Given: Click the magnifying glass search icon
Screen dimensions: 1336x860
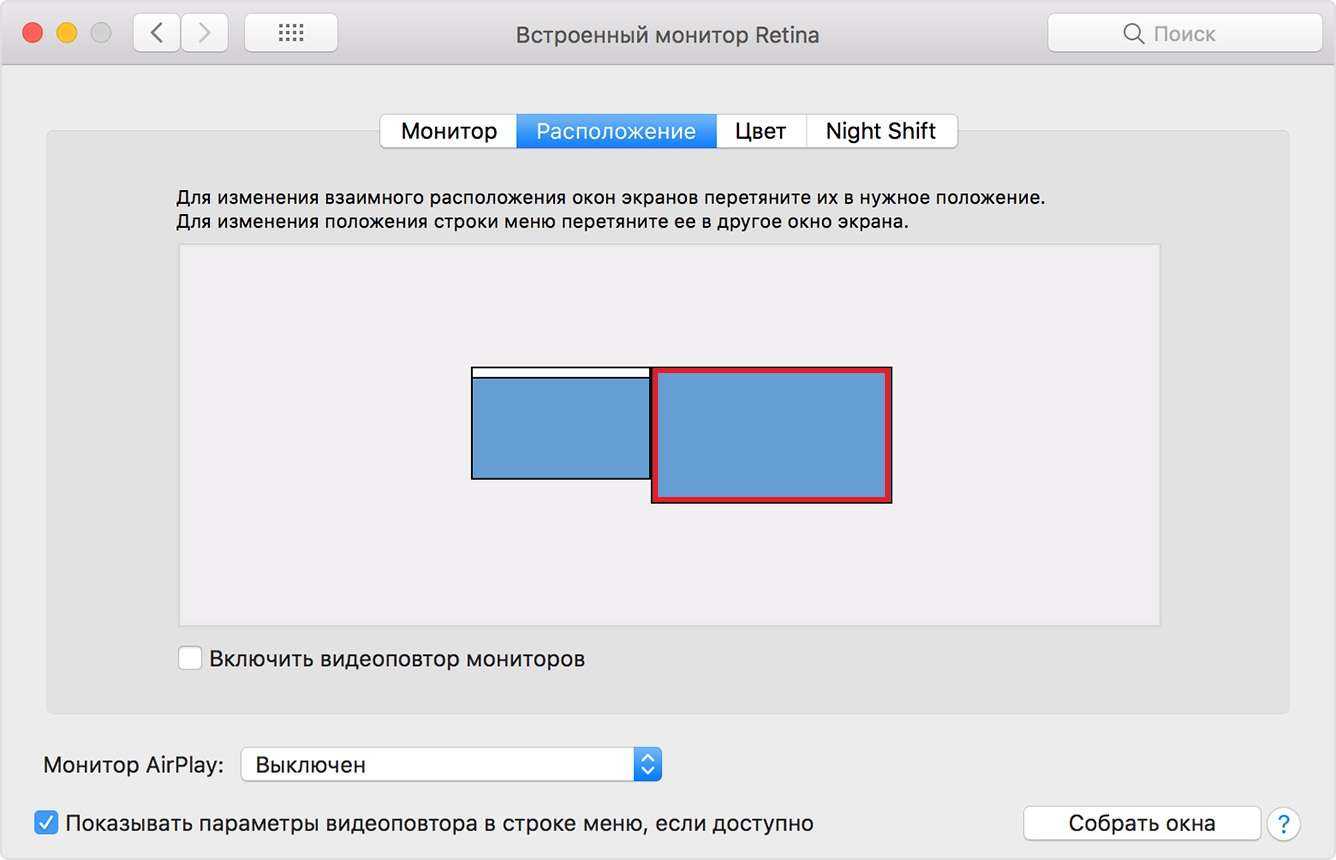Looking at the screenshot, I should click(1133, 34).
